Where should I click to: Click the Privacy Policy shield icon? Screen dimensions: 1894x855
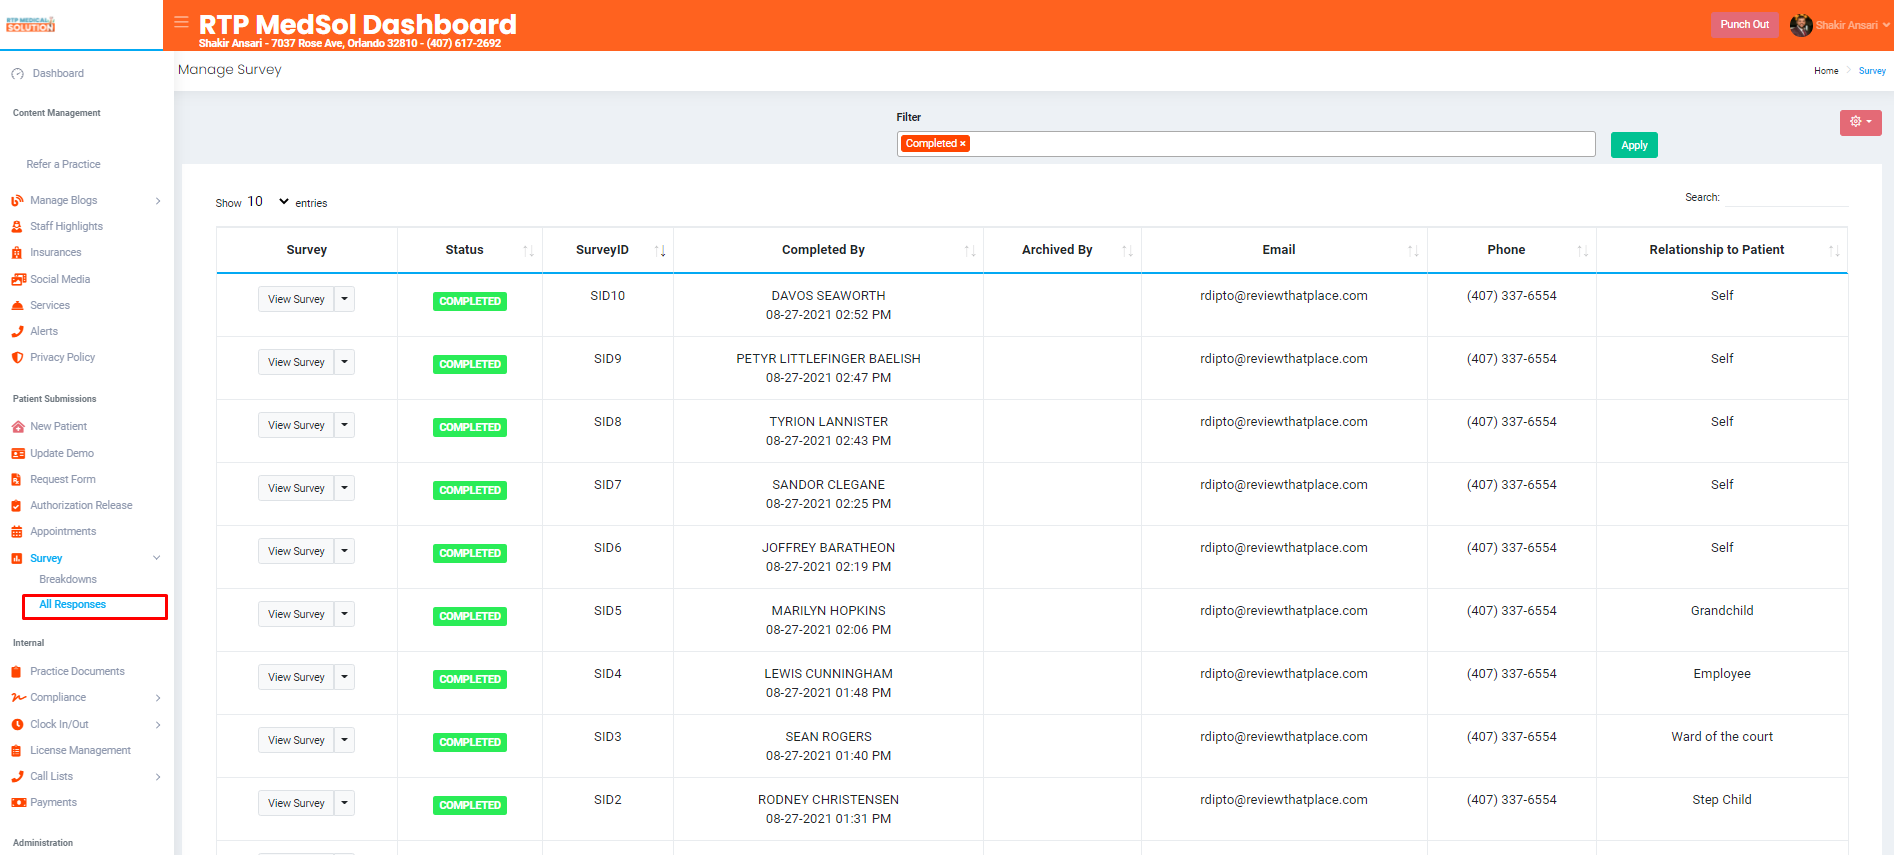tap(17, 358)
